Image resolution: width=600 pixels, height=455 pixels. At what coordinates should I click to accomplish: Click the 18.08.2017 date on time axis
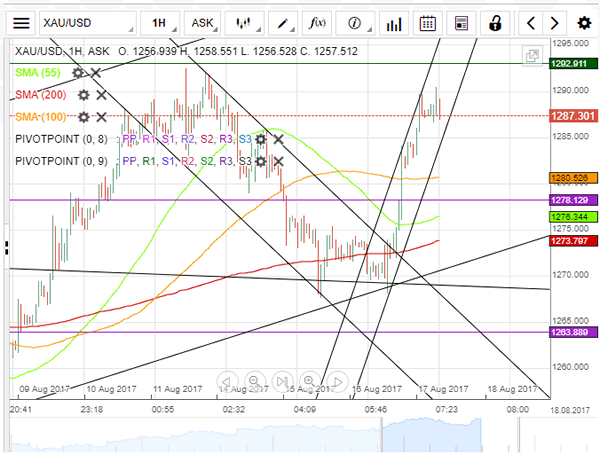point(570,410)
